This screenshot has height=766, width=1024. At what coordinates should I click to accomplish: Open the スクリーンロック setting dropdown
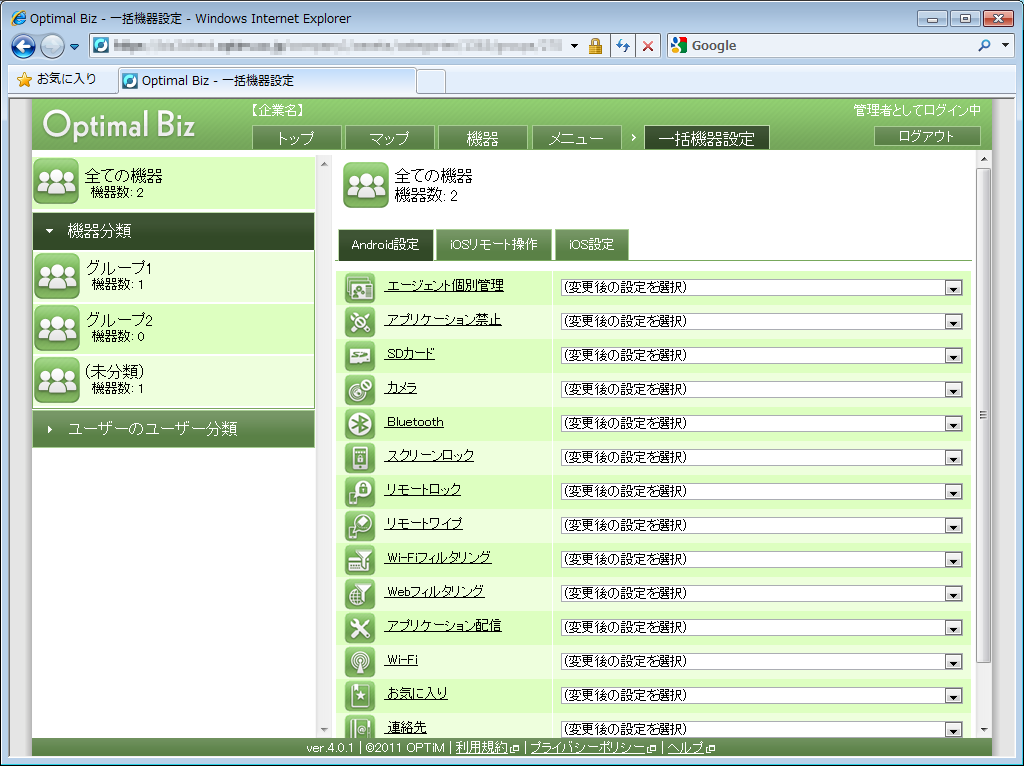tap(761, 457)
